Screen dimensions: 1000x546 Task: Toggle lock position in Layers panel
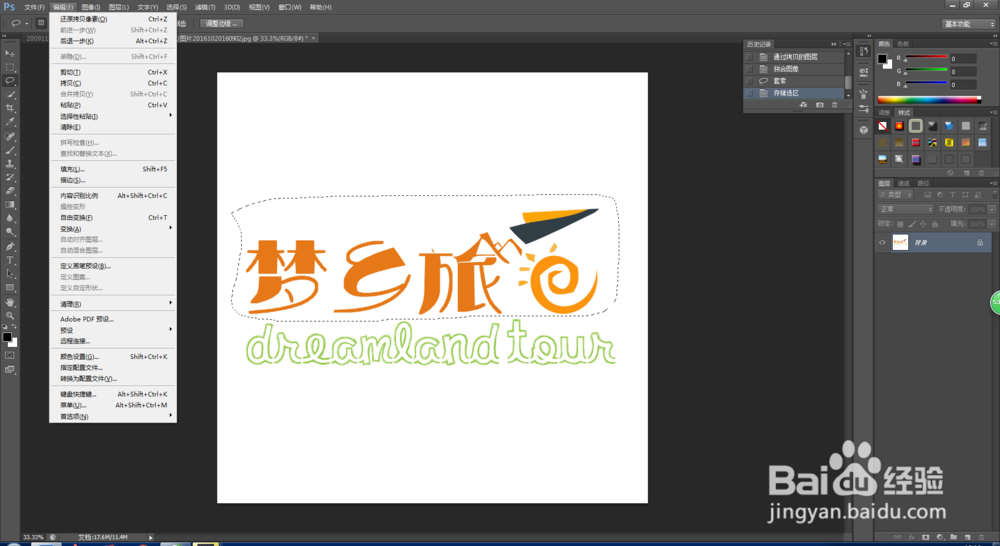coord(923,224)
